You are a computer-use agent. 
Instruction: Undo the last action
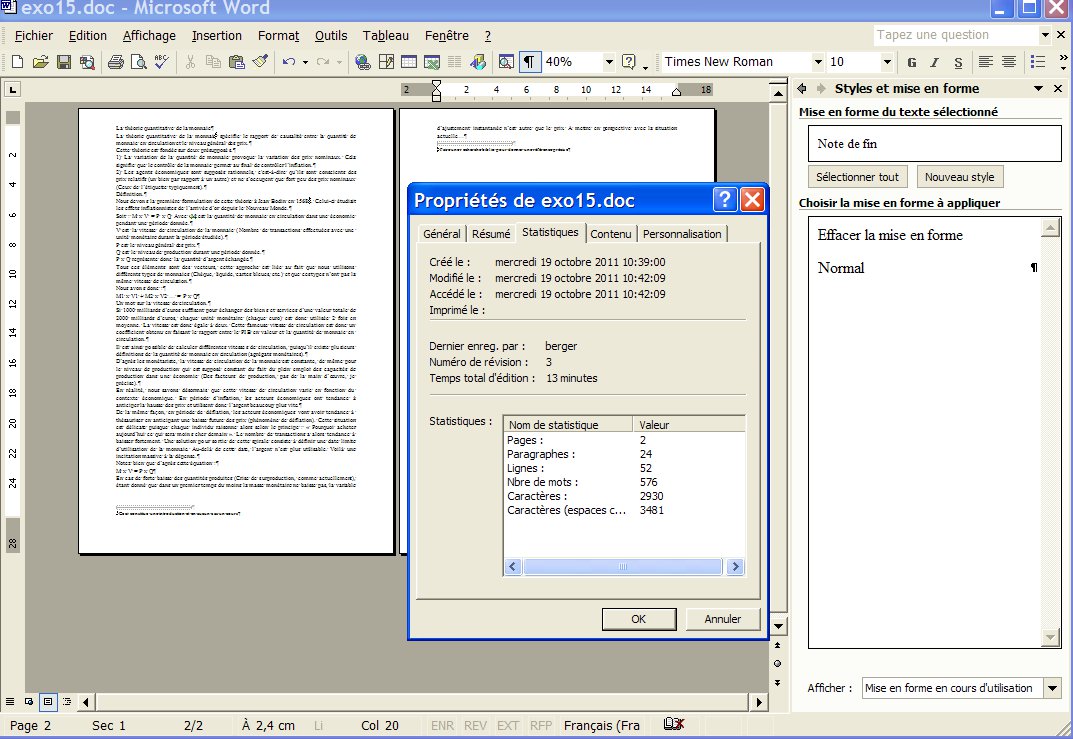point(289,62)
